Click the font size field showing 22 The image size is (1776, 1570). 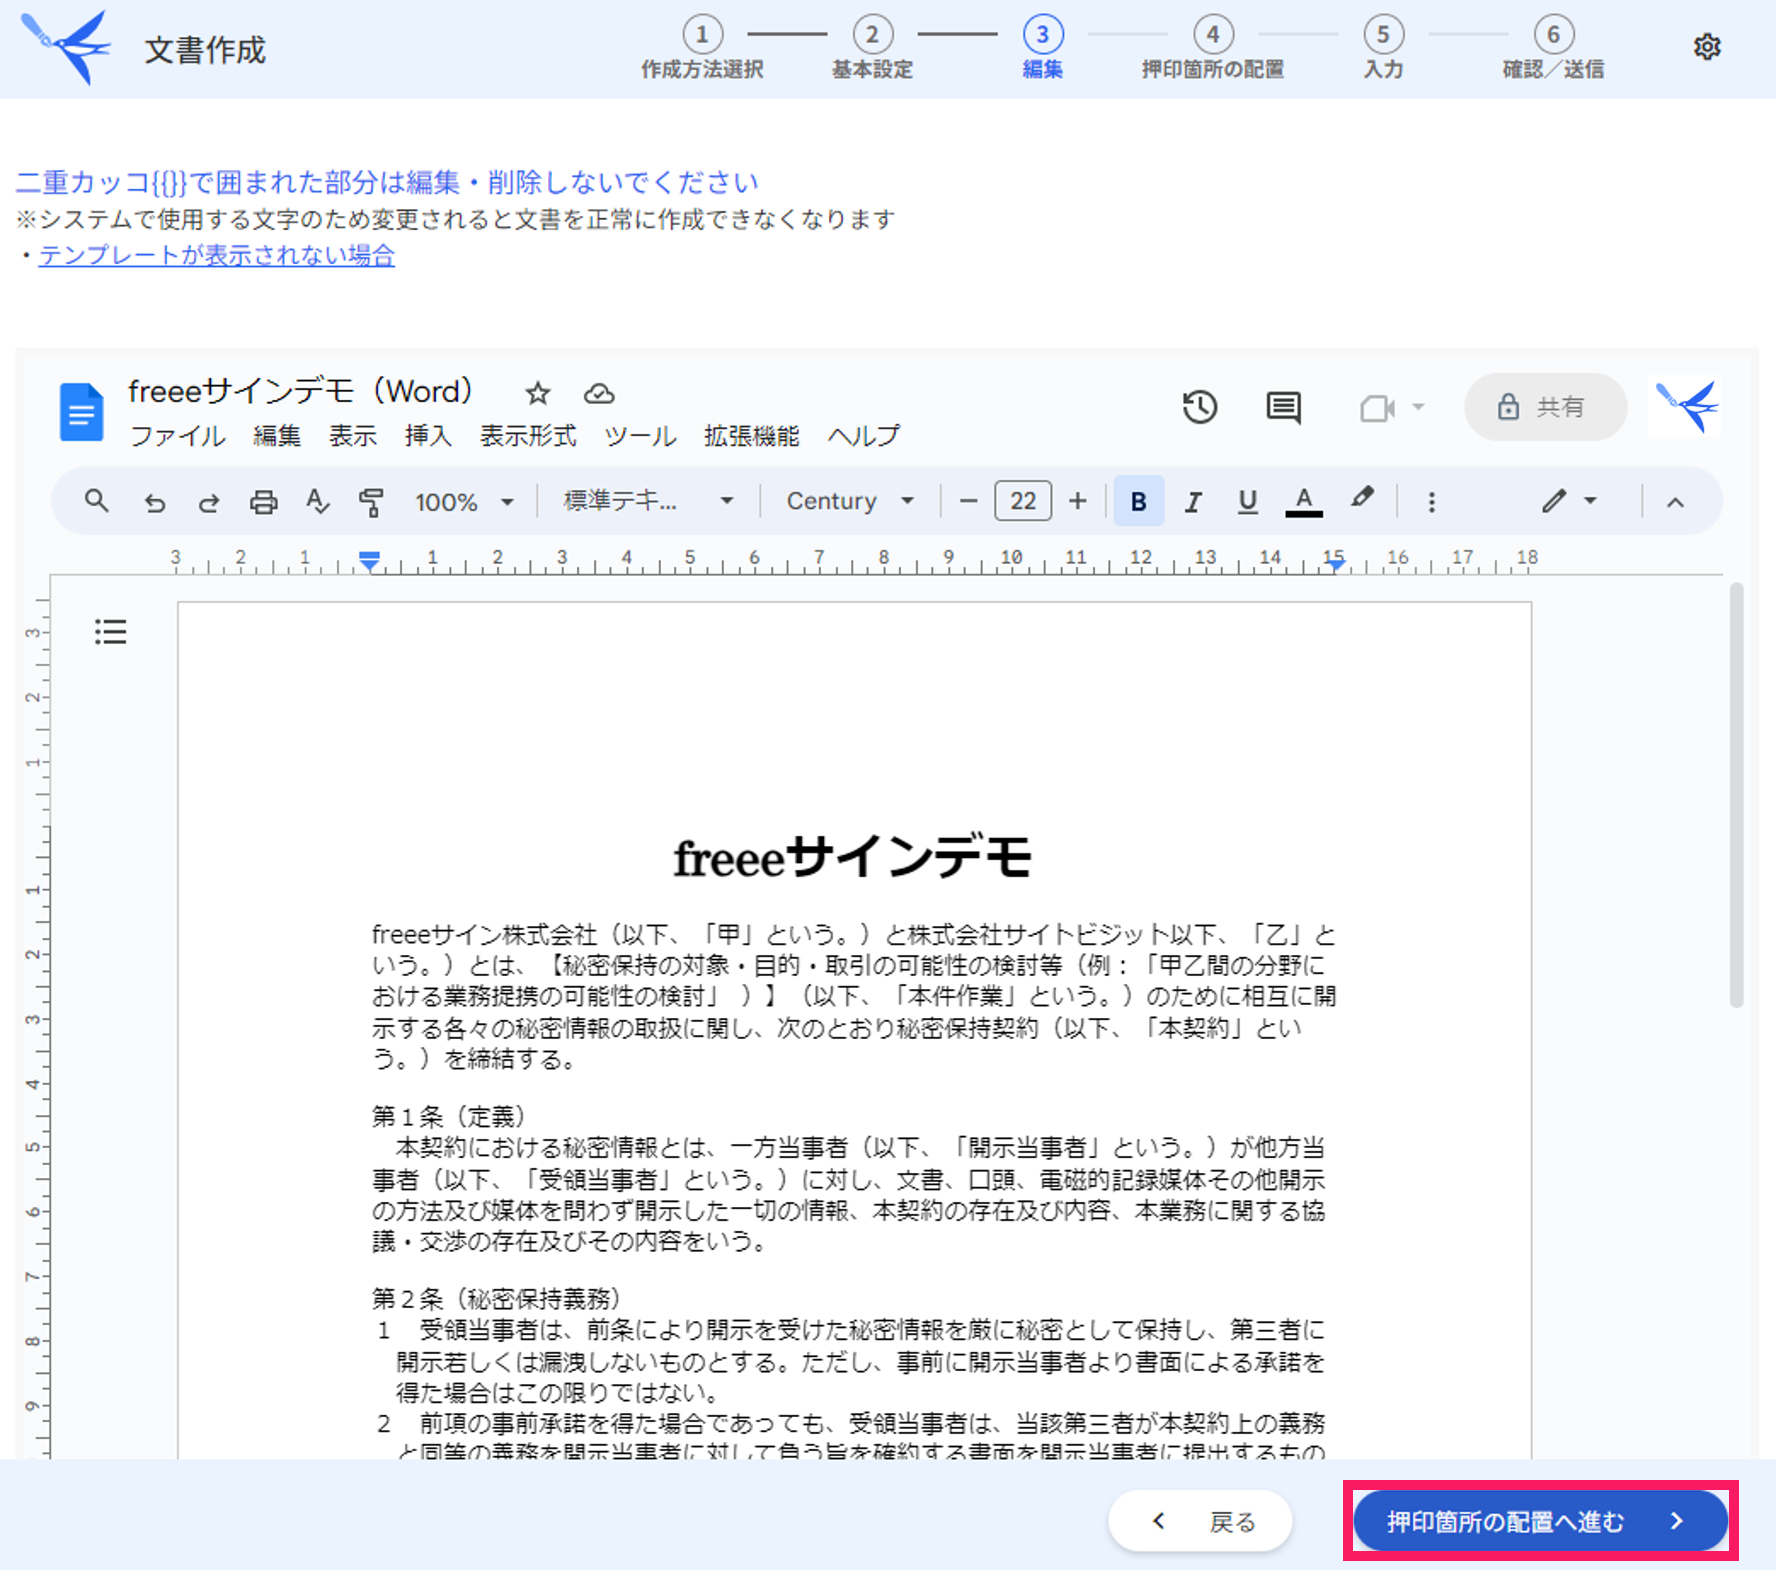click(1023, 501)
